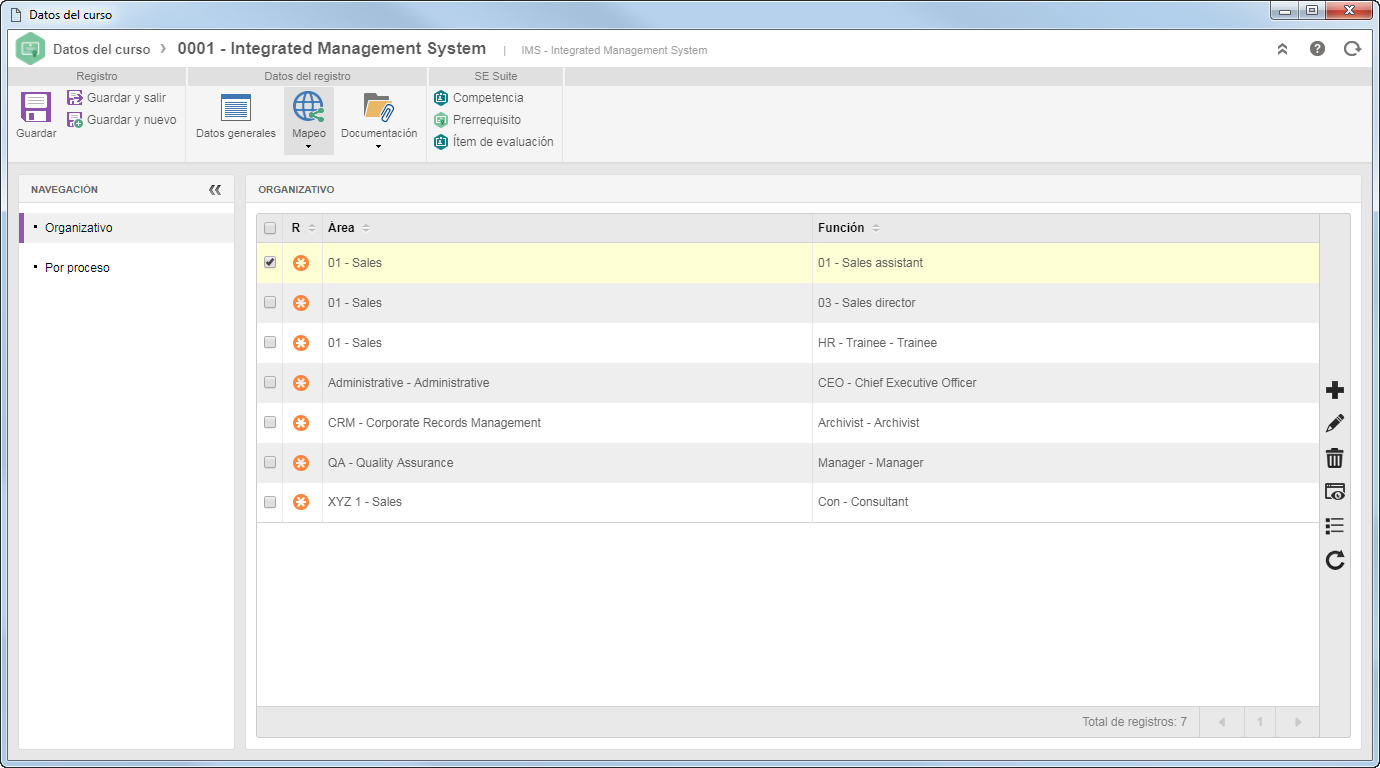Check the HR Trainee row checkbox
The height and width of the screenshot is (768, 1380).
270,342
